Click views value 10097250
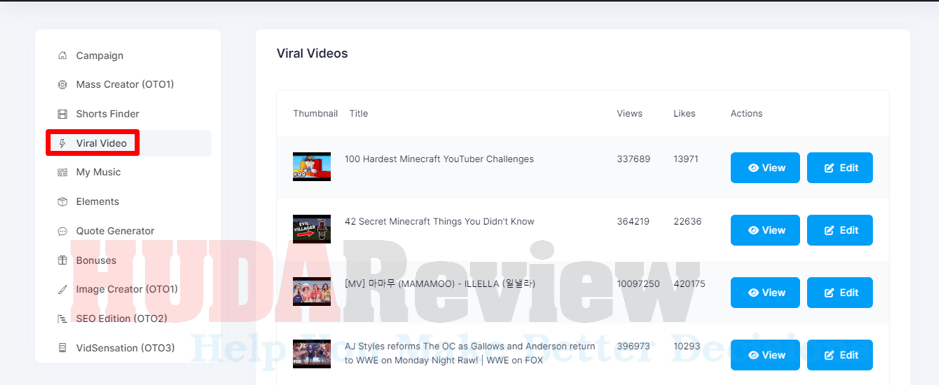Screen dimensions: 939x385 tap(638, 284)
